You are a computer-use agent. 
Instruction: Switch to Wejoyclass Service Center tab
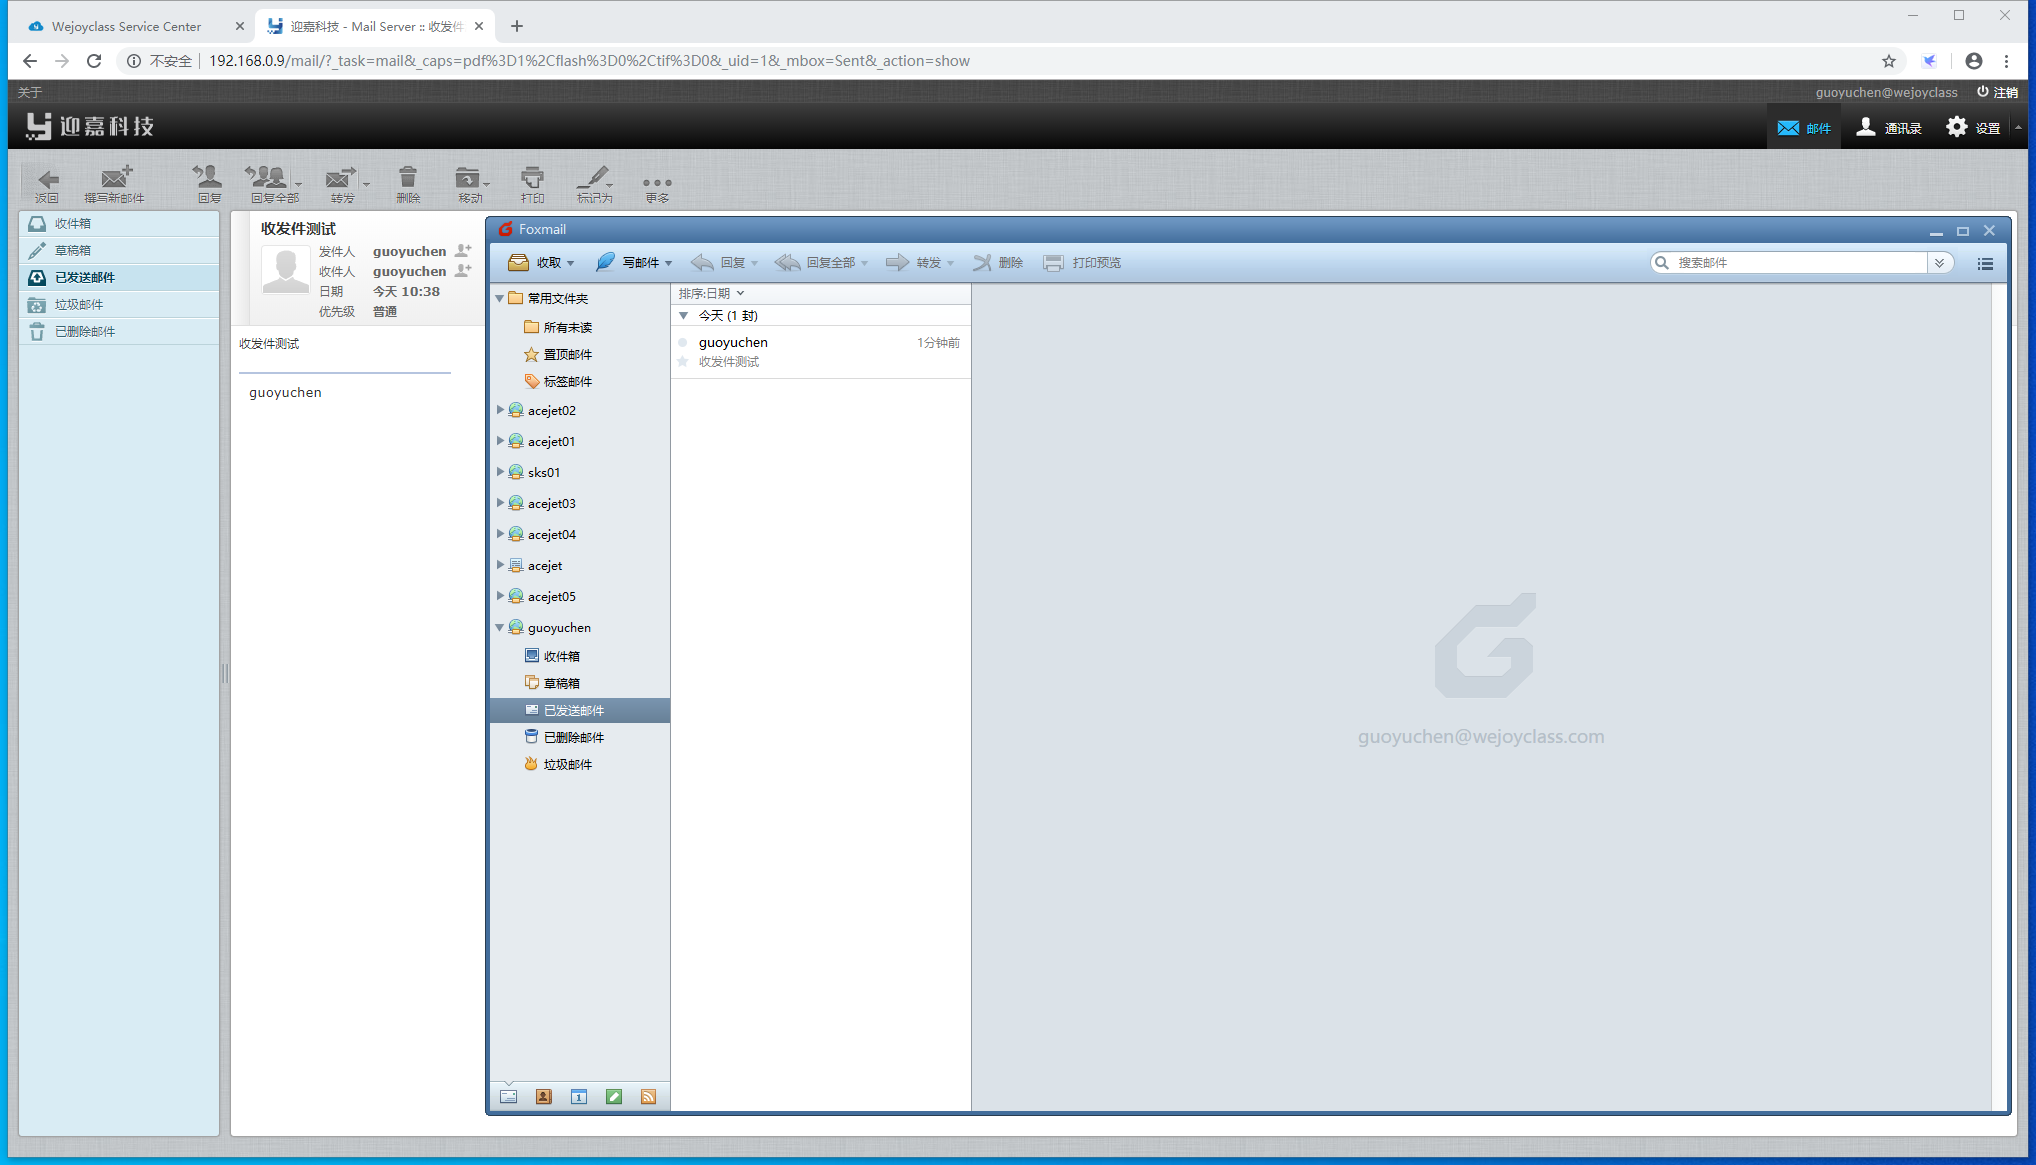click(x=126, y=26)
